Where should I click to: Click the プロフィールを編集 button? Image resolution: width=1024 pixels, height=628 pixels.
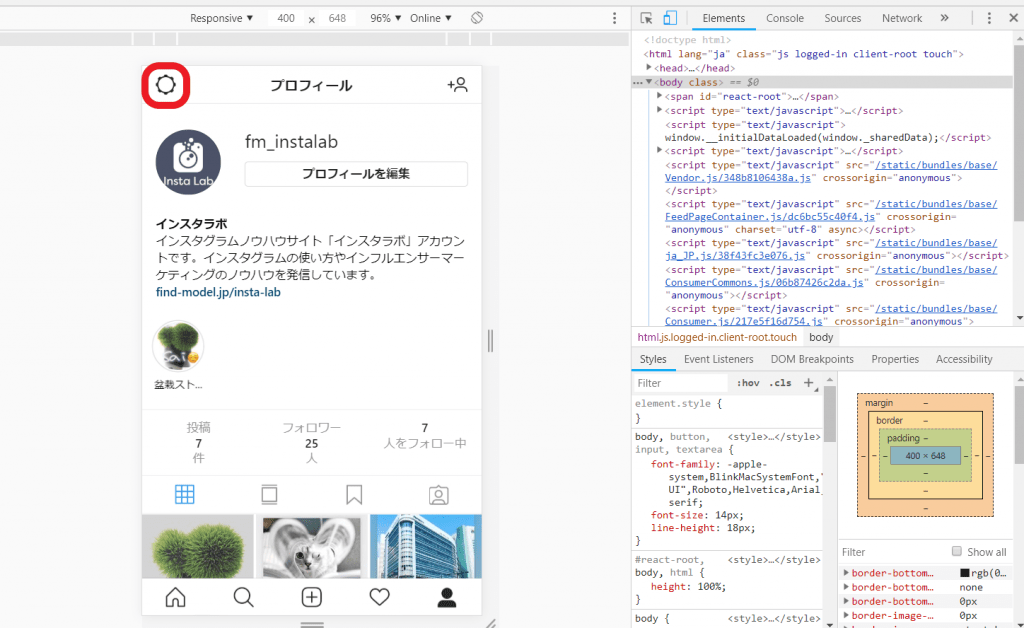[356, 174]
